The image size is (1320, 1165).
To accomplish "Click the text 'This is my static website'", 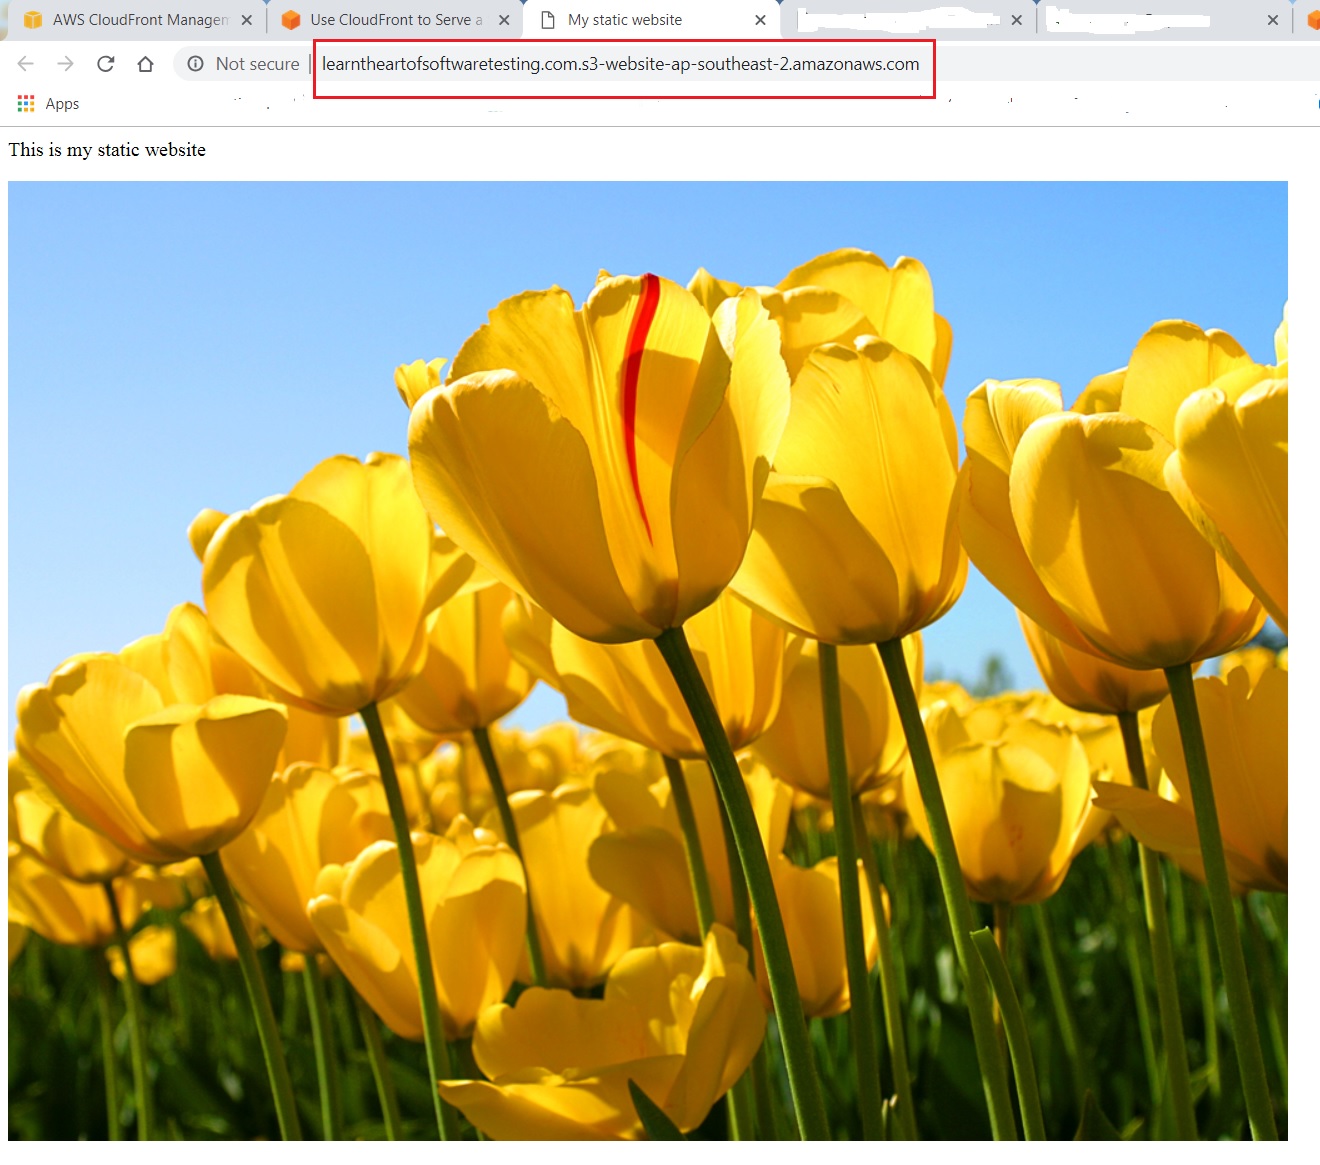I will pos(107,150).
